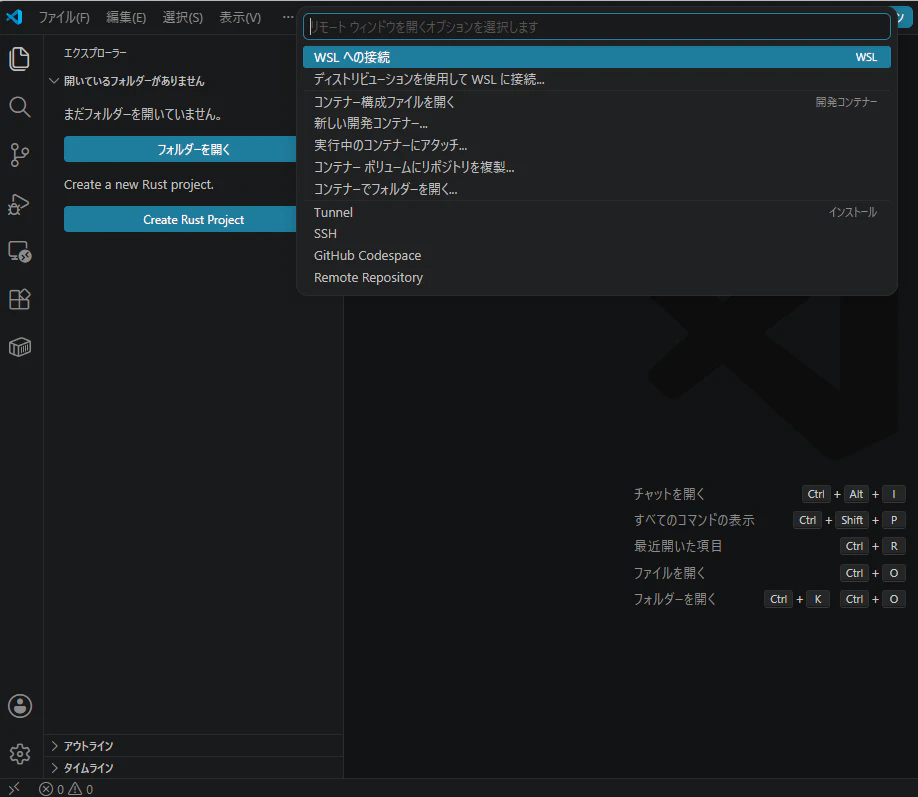Click the Create a new Rust project text
This screenshot has height=797, width=918.
click(139, 185)
